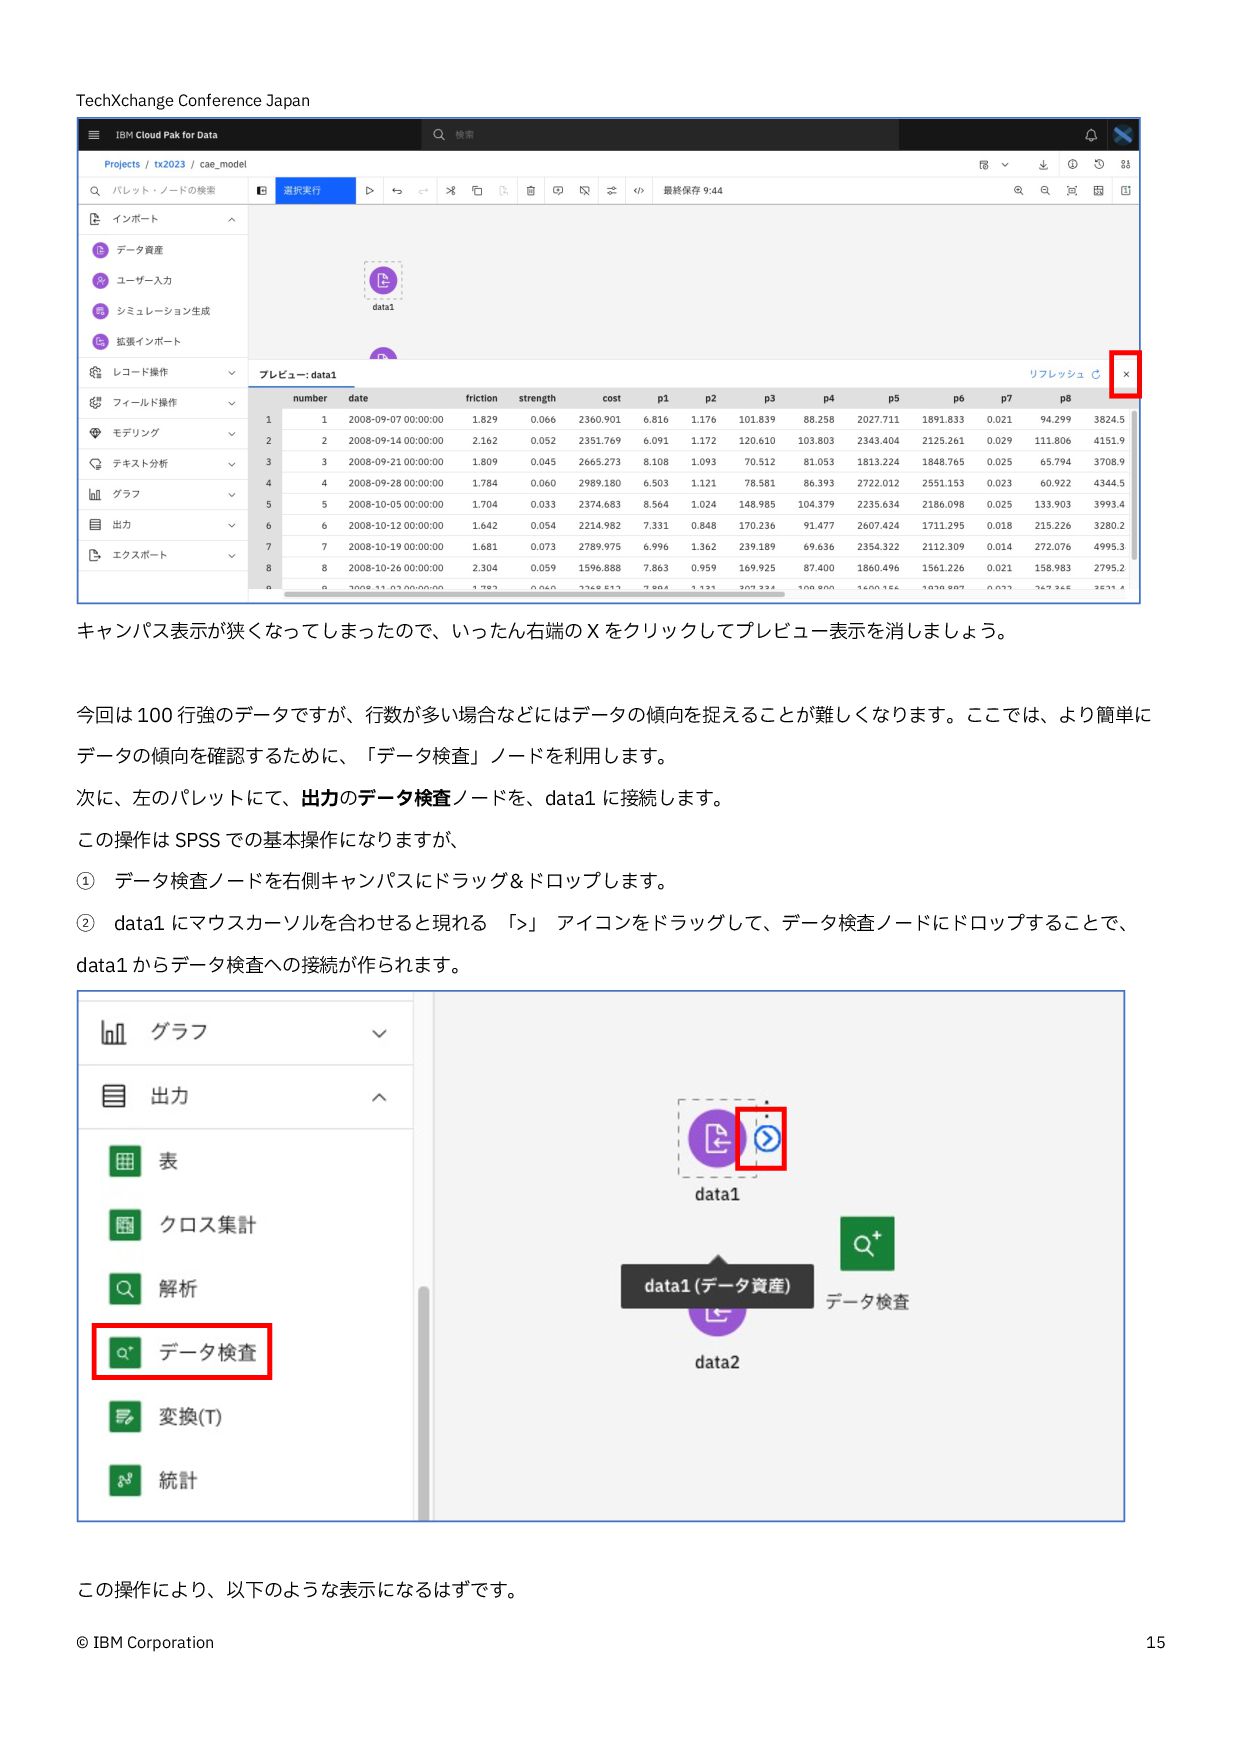Click the zoom to fit icon

click(x=1072, y=191)
